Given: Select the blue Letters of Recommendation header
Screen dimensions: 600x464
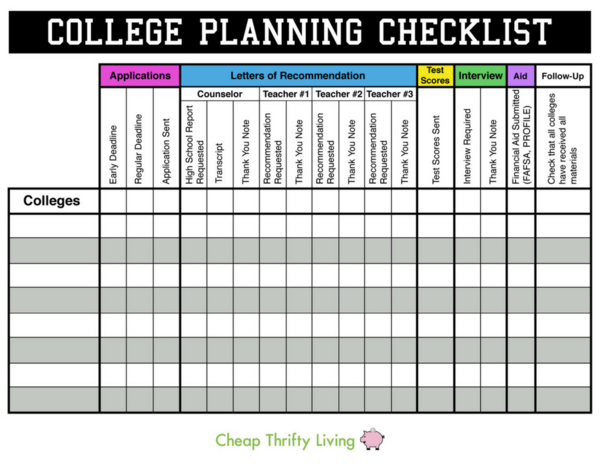Looking at the screenshot, I should pyautogui.click(x=298, y=76).
